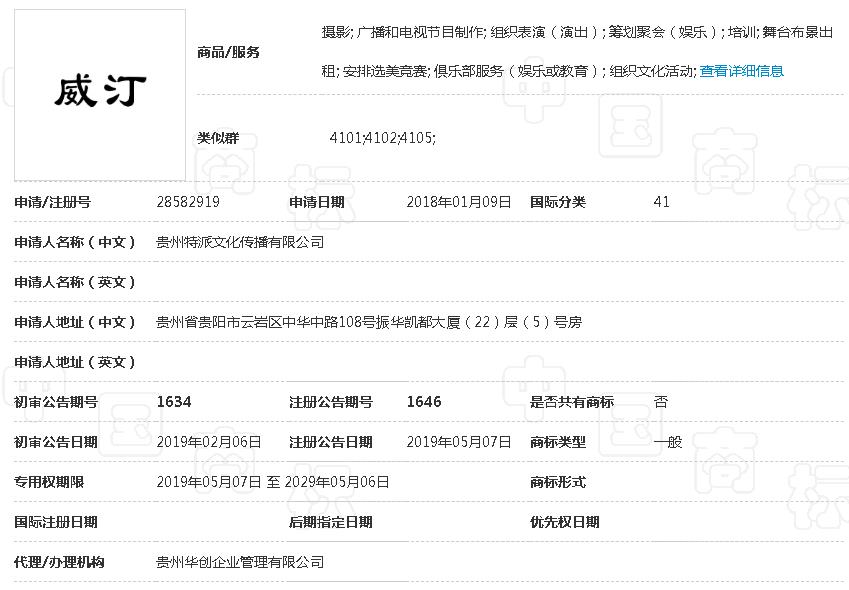The image size is (849, 590).
Task: Click the international class value 41
Action: click(x=662, y=202)
